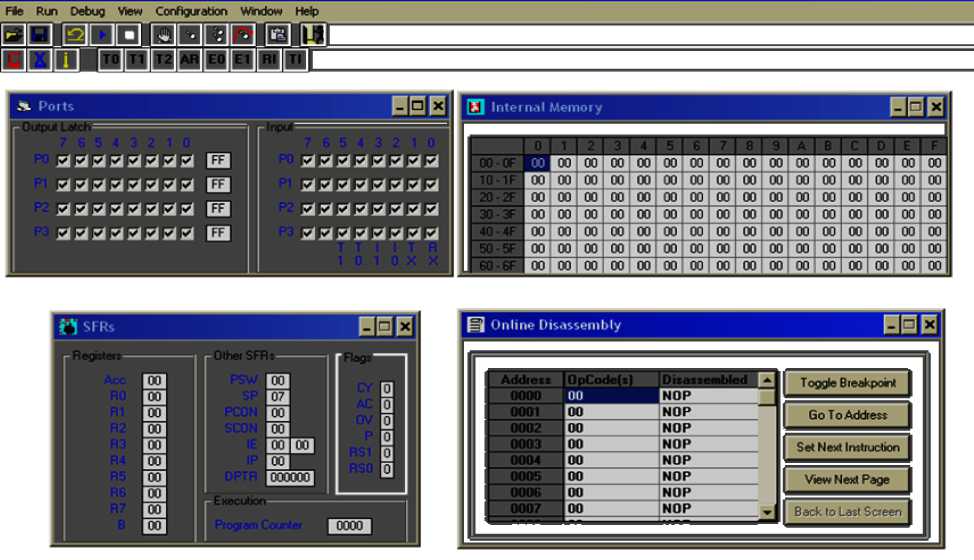The height and width of the screenshot is (560, 974).
Task: Click the blue floppy disk save icon
Action: (x=40, y=35)
